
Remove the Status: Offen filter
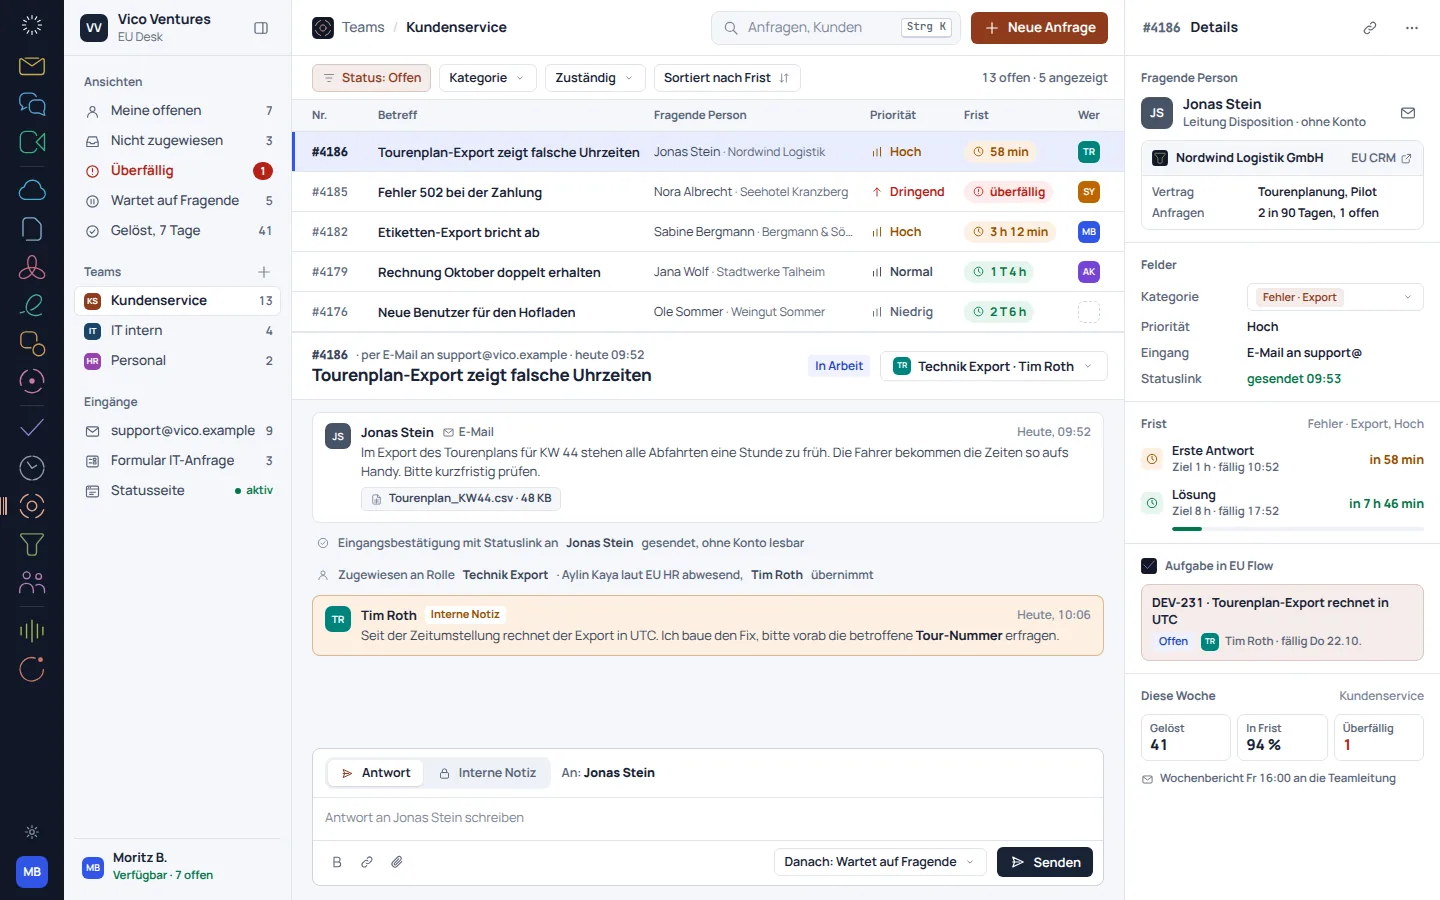(371, 78)
